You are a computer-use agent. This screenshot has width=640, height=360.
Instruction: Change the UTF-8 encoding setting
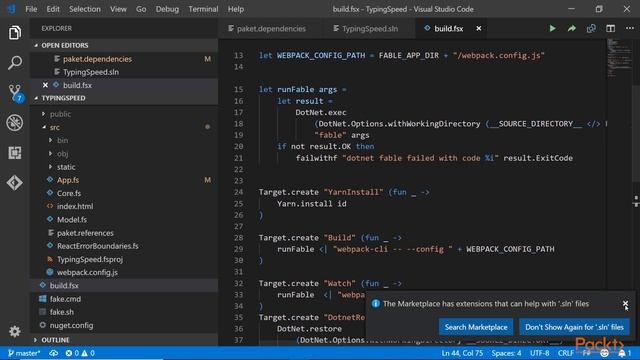coord(540,353)
